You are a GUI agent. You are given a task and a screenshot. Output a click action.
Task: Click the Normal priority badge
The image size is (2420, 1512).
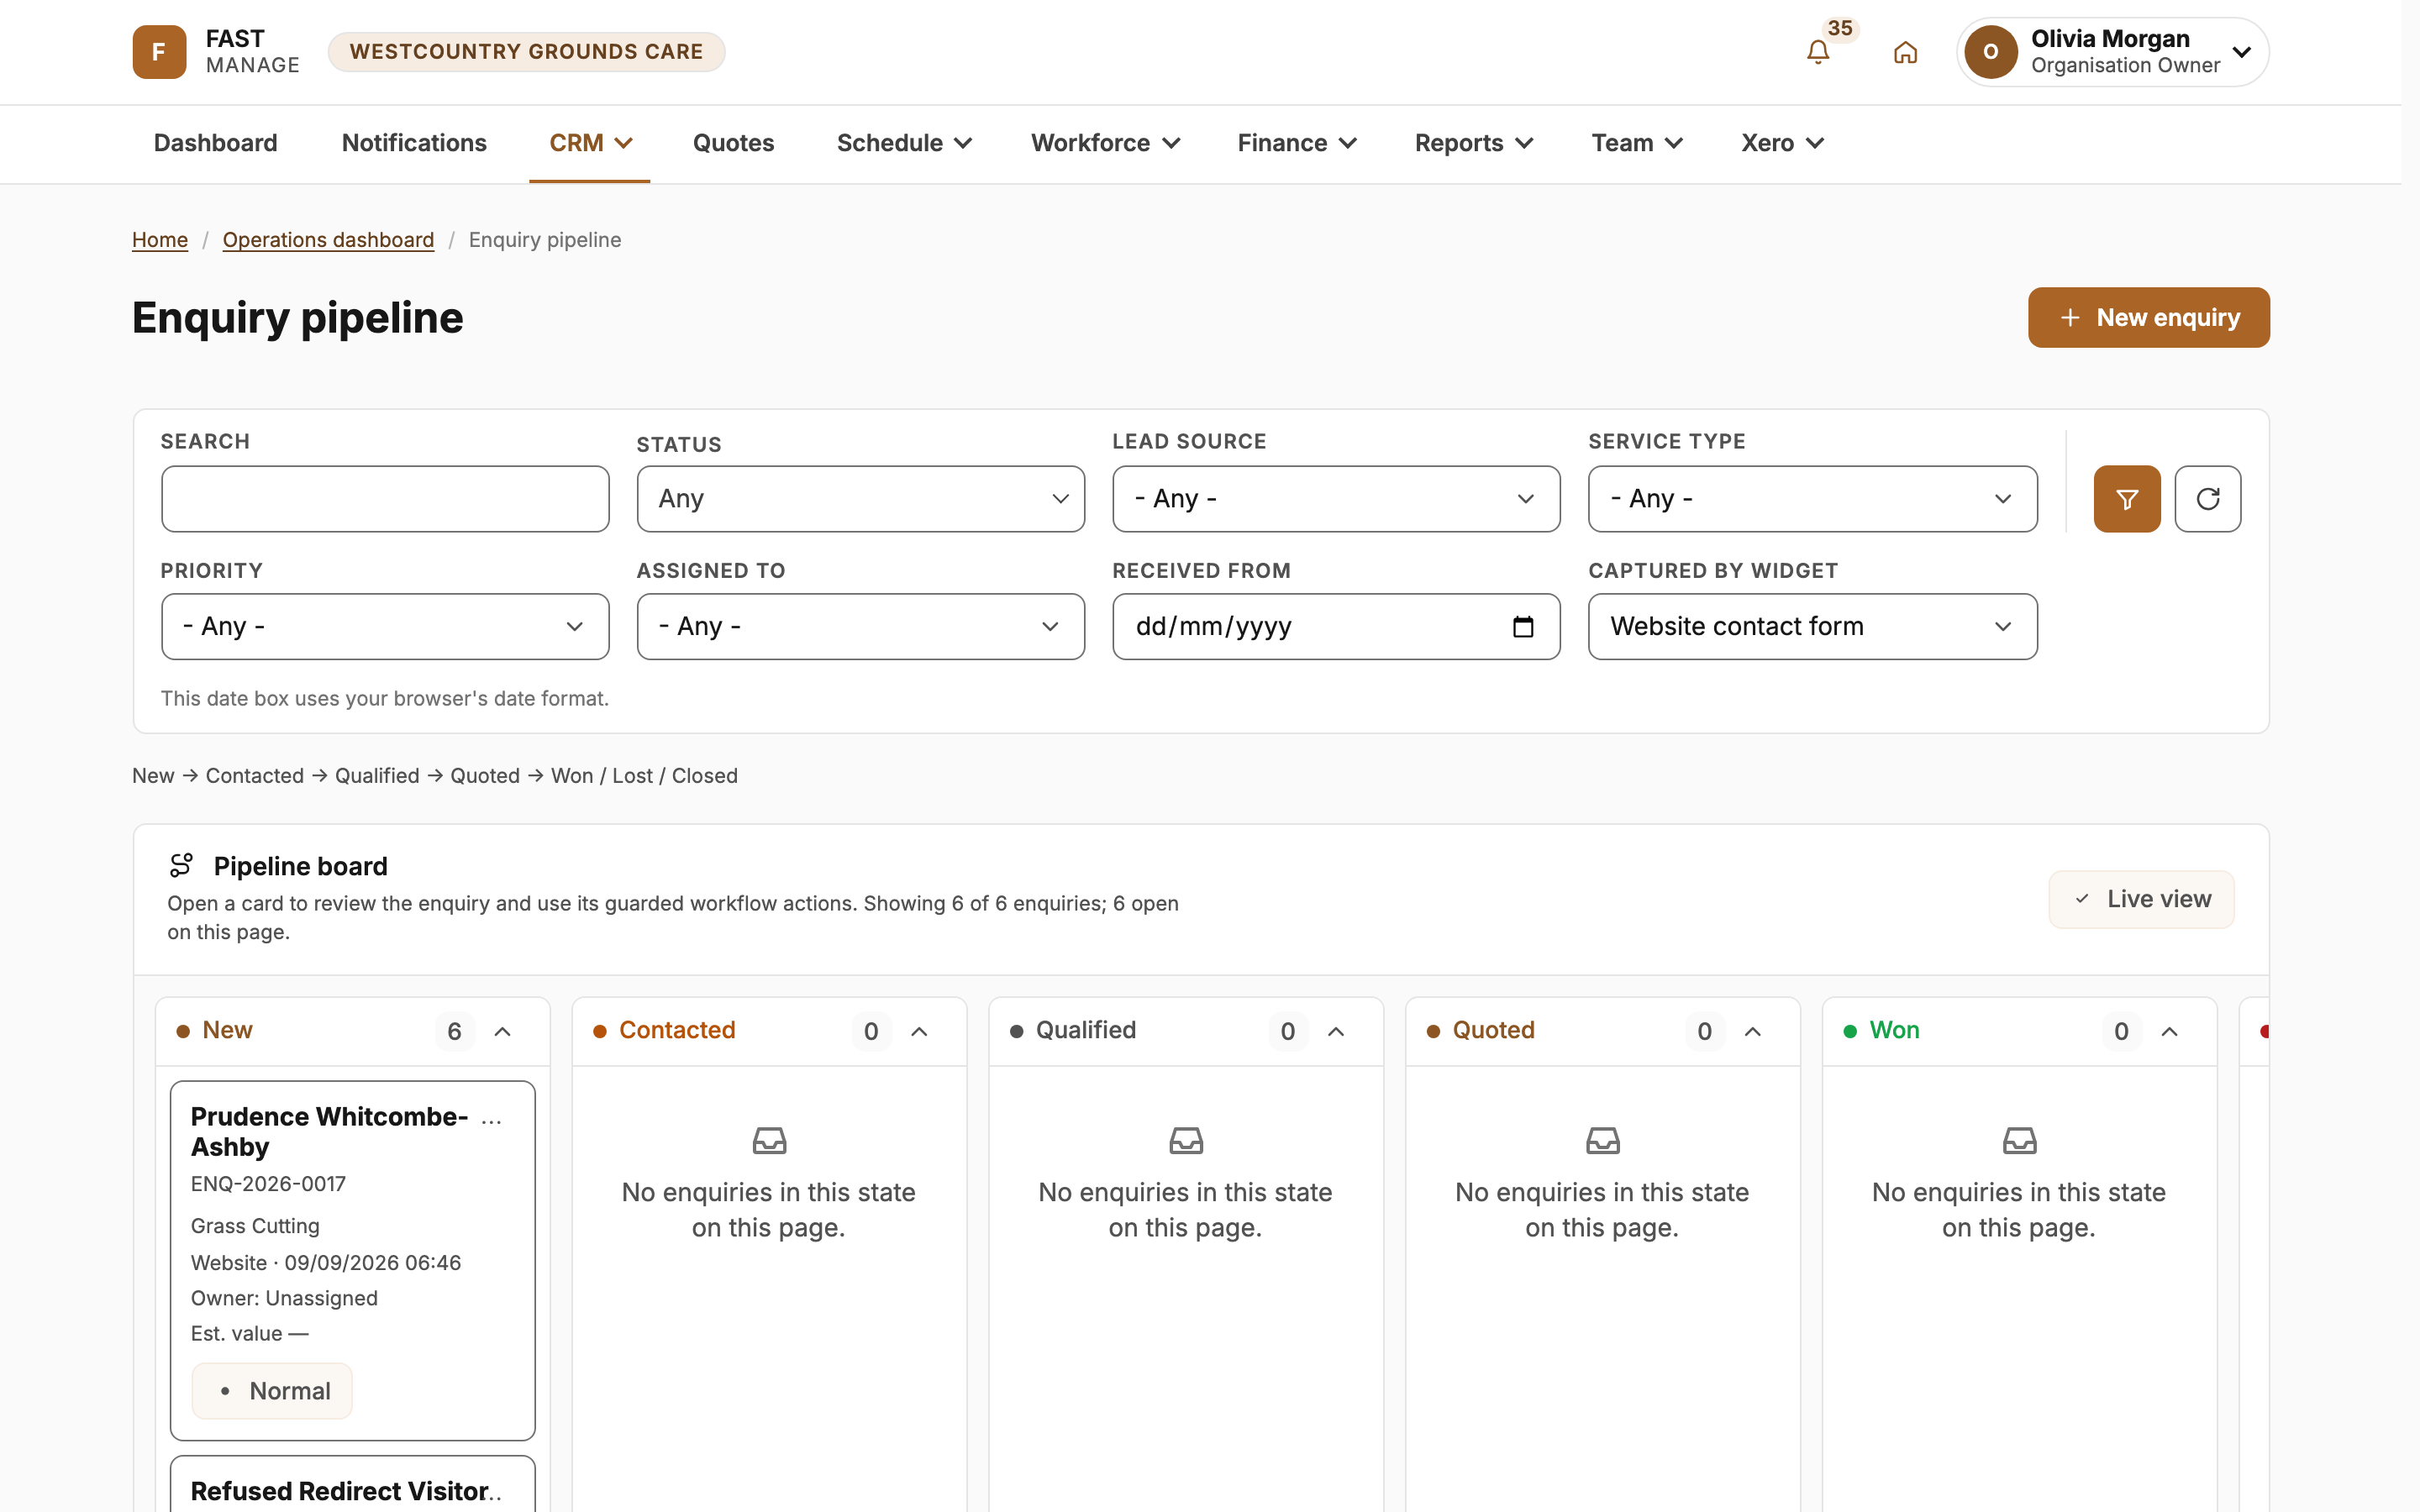272,1391
